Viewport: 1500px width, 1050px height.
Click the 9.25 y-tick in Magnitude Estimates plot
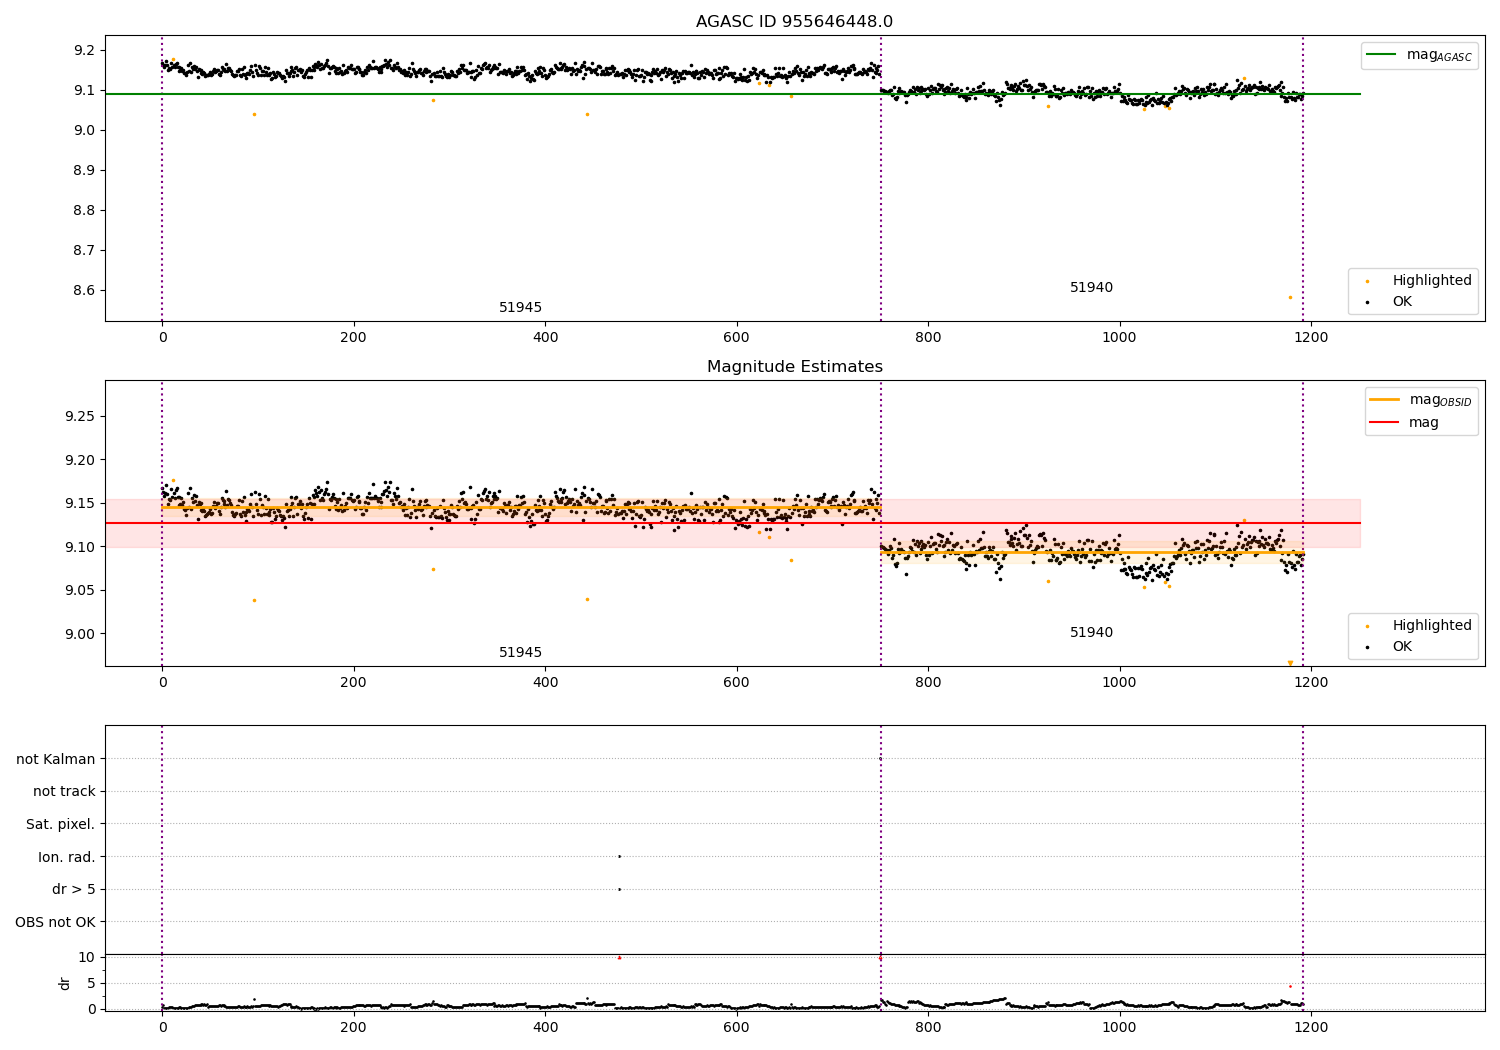point(80,416)
